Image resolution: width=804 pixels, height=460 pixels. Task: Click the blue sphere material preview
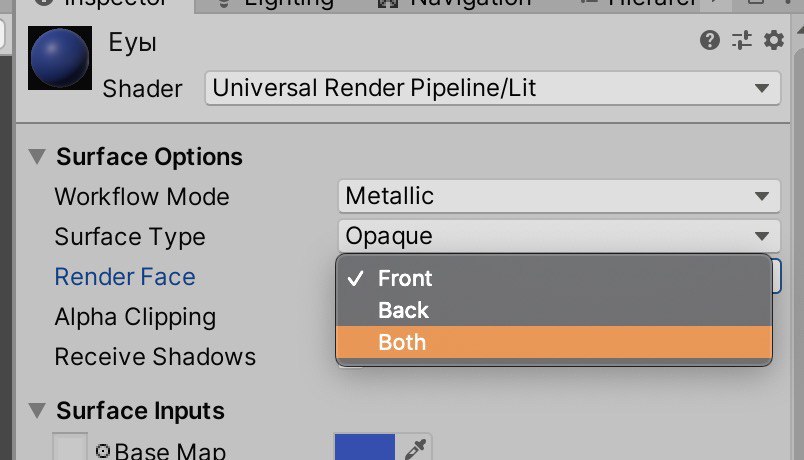point(60,58)
